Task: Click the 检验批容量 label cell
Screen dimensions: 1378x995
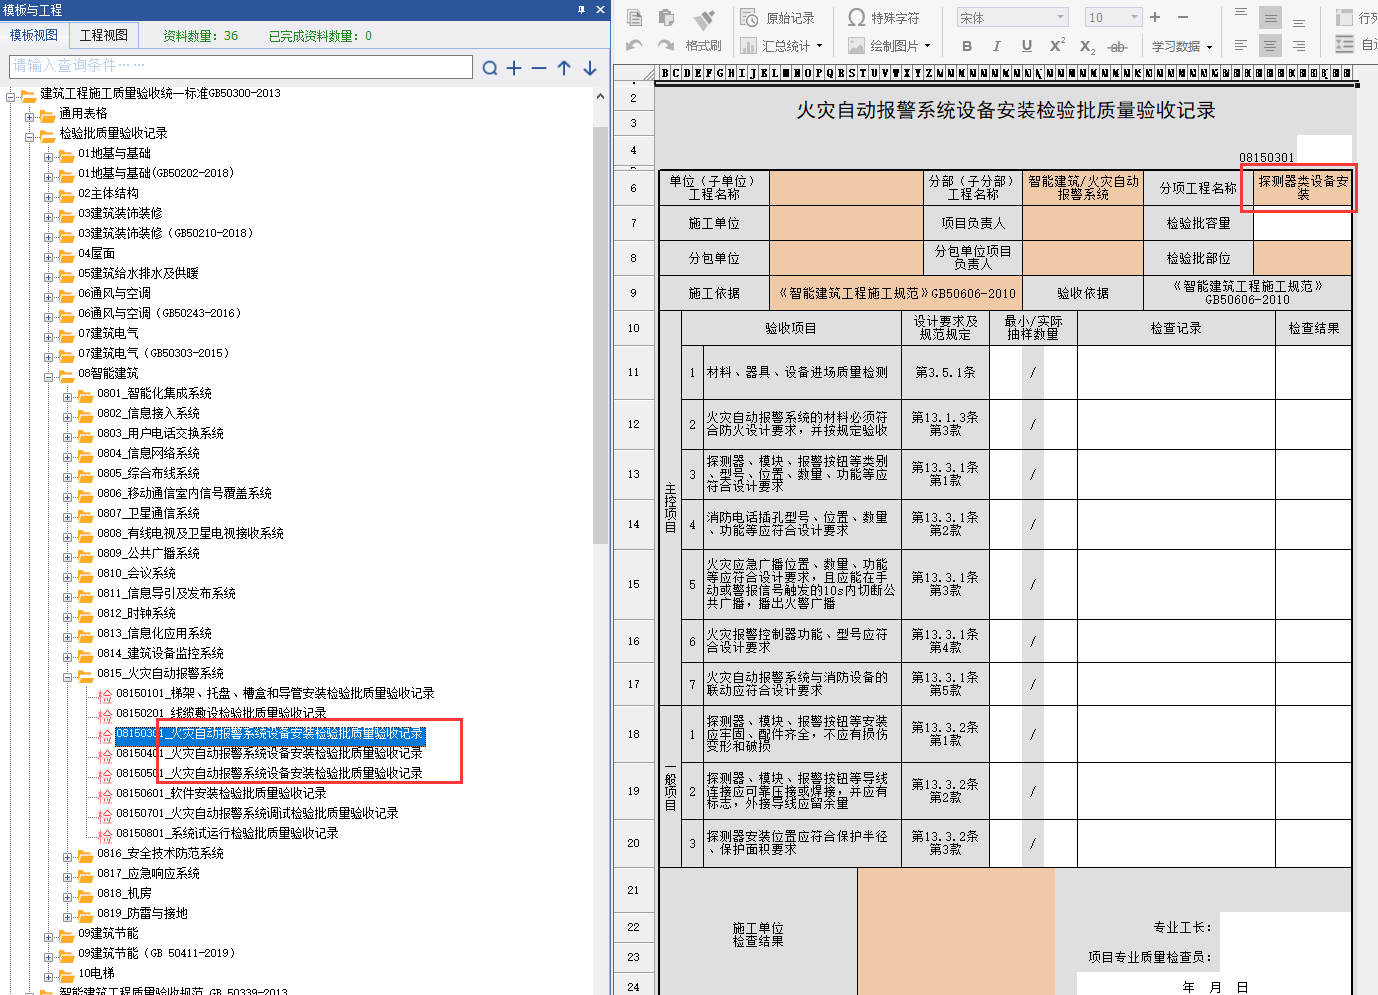Action: click(1198, 223)
